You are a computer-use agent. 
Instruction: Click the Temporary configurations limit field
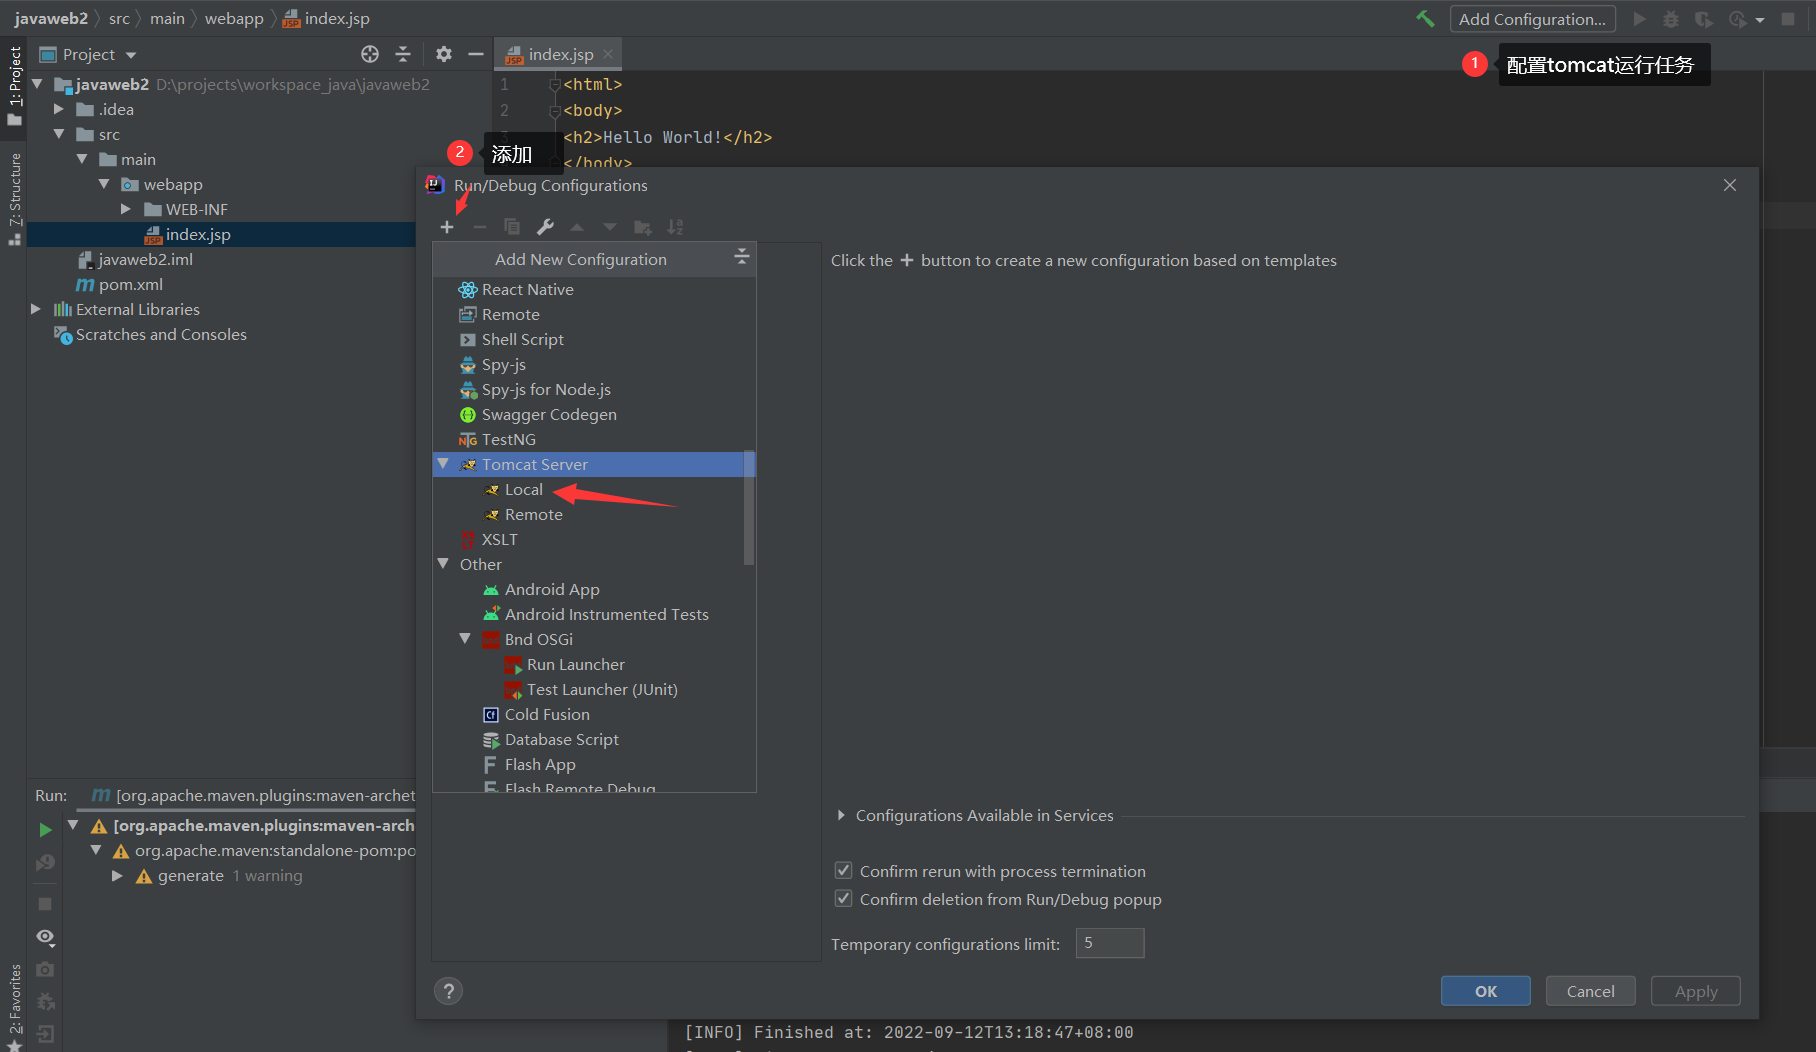pos(1109,943)
